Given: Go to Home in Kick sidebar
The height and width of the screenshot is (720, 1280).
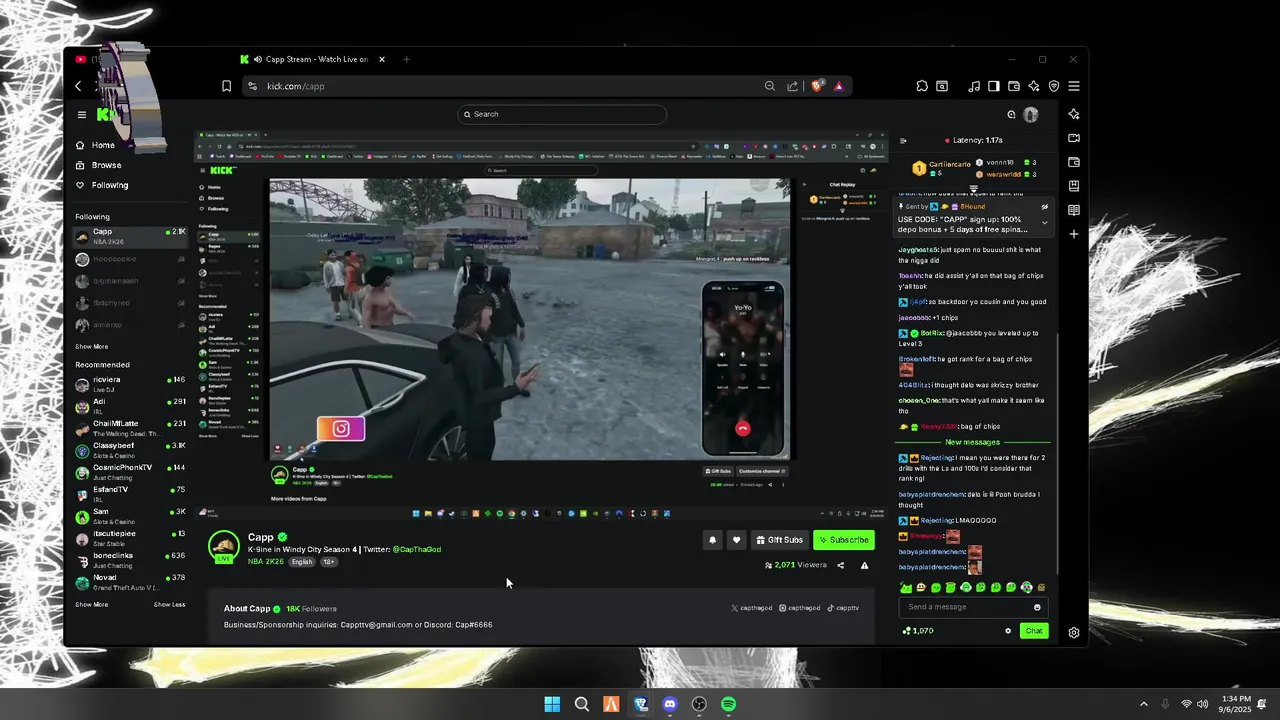Looking at the screenshot, I should (x=96, y=145).
